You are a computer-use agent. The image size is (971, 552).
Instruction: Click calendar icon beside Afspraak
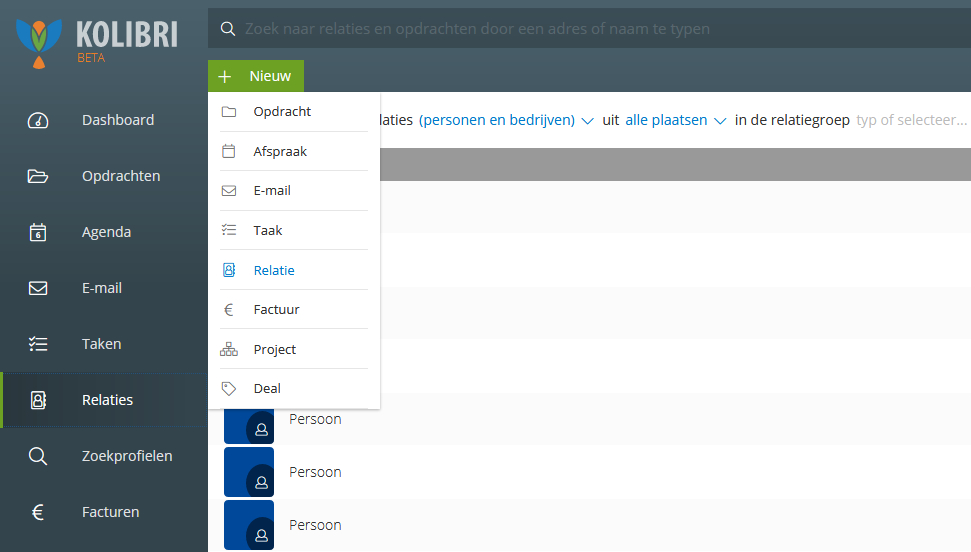pyautogui.click(x=229, y=151)
